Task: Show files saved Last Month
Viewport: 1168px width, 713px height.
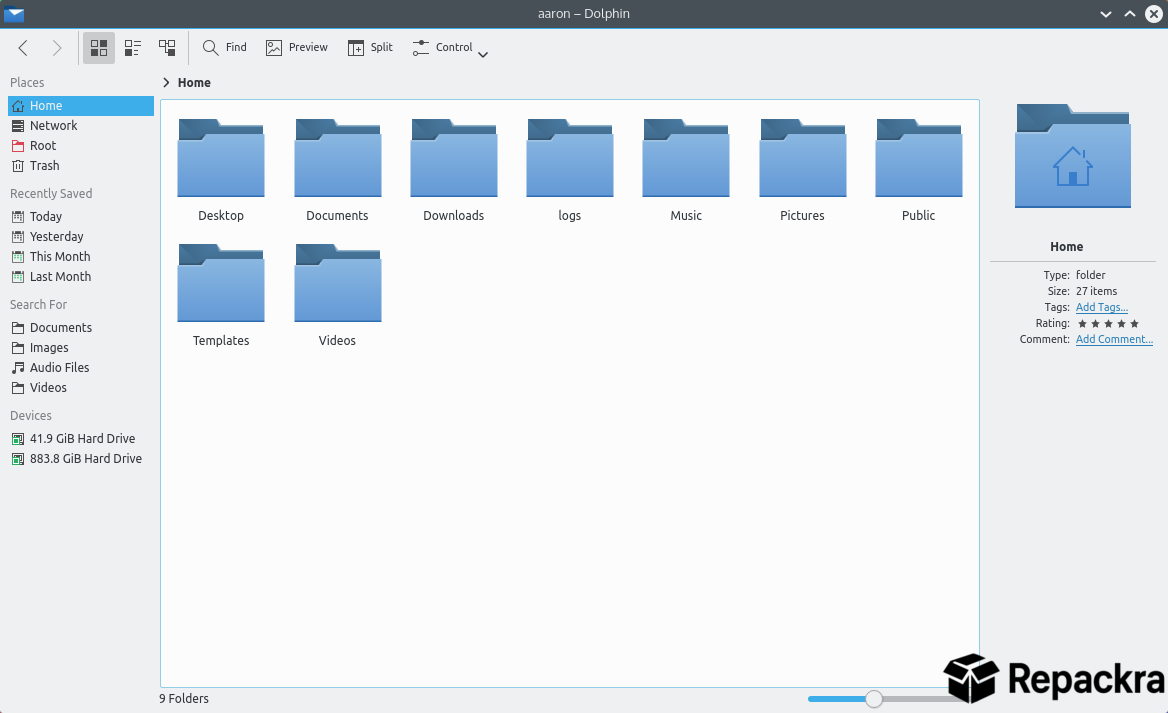Action: (x=80, y=277)
